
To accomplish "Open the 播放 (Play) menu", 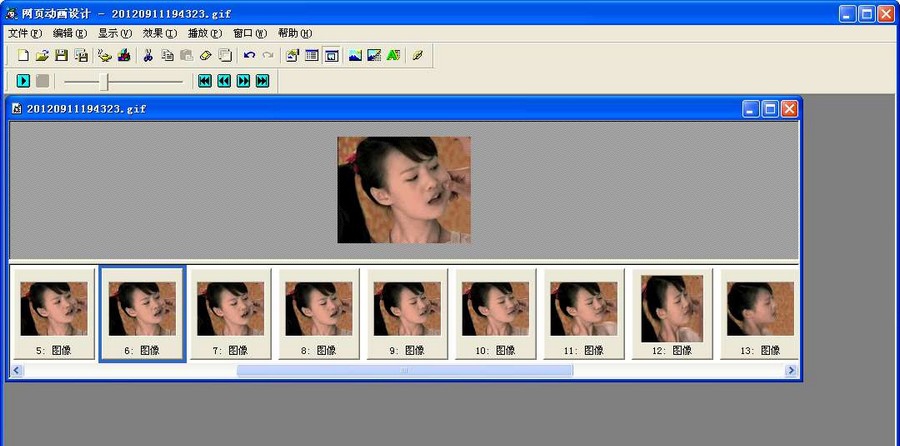I will pyautogui.click(x=204, y=33).
